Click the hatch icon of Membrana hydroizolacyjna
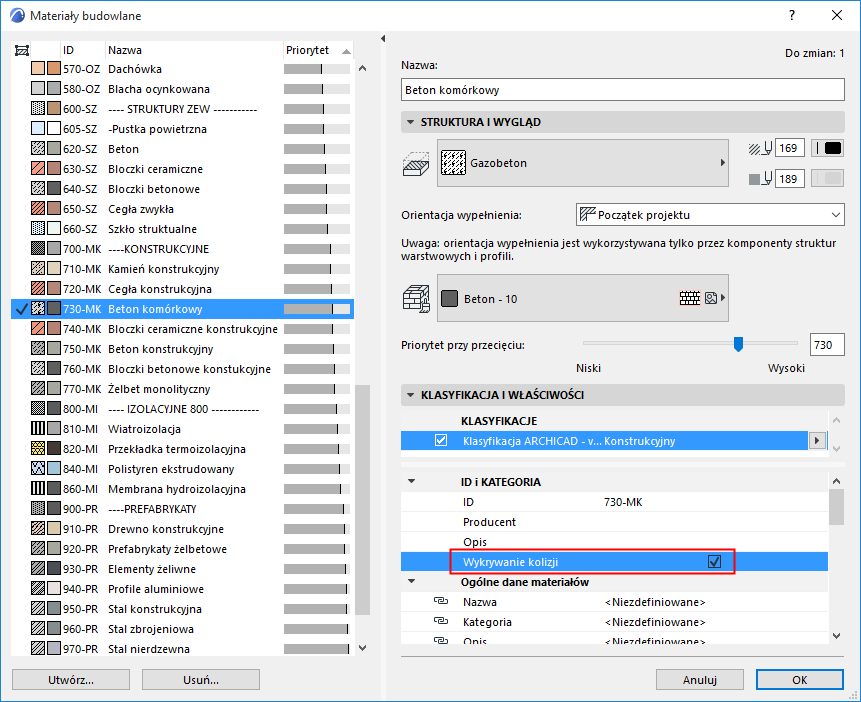 coord(38,488)
